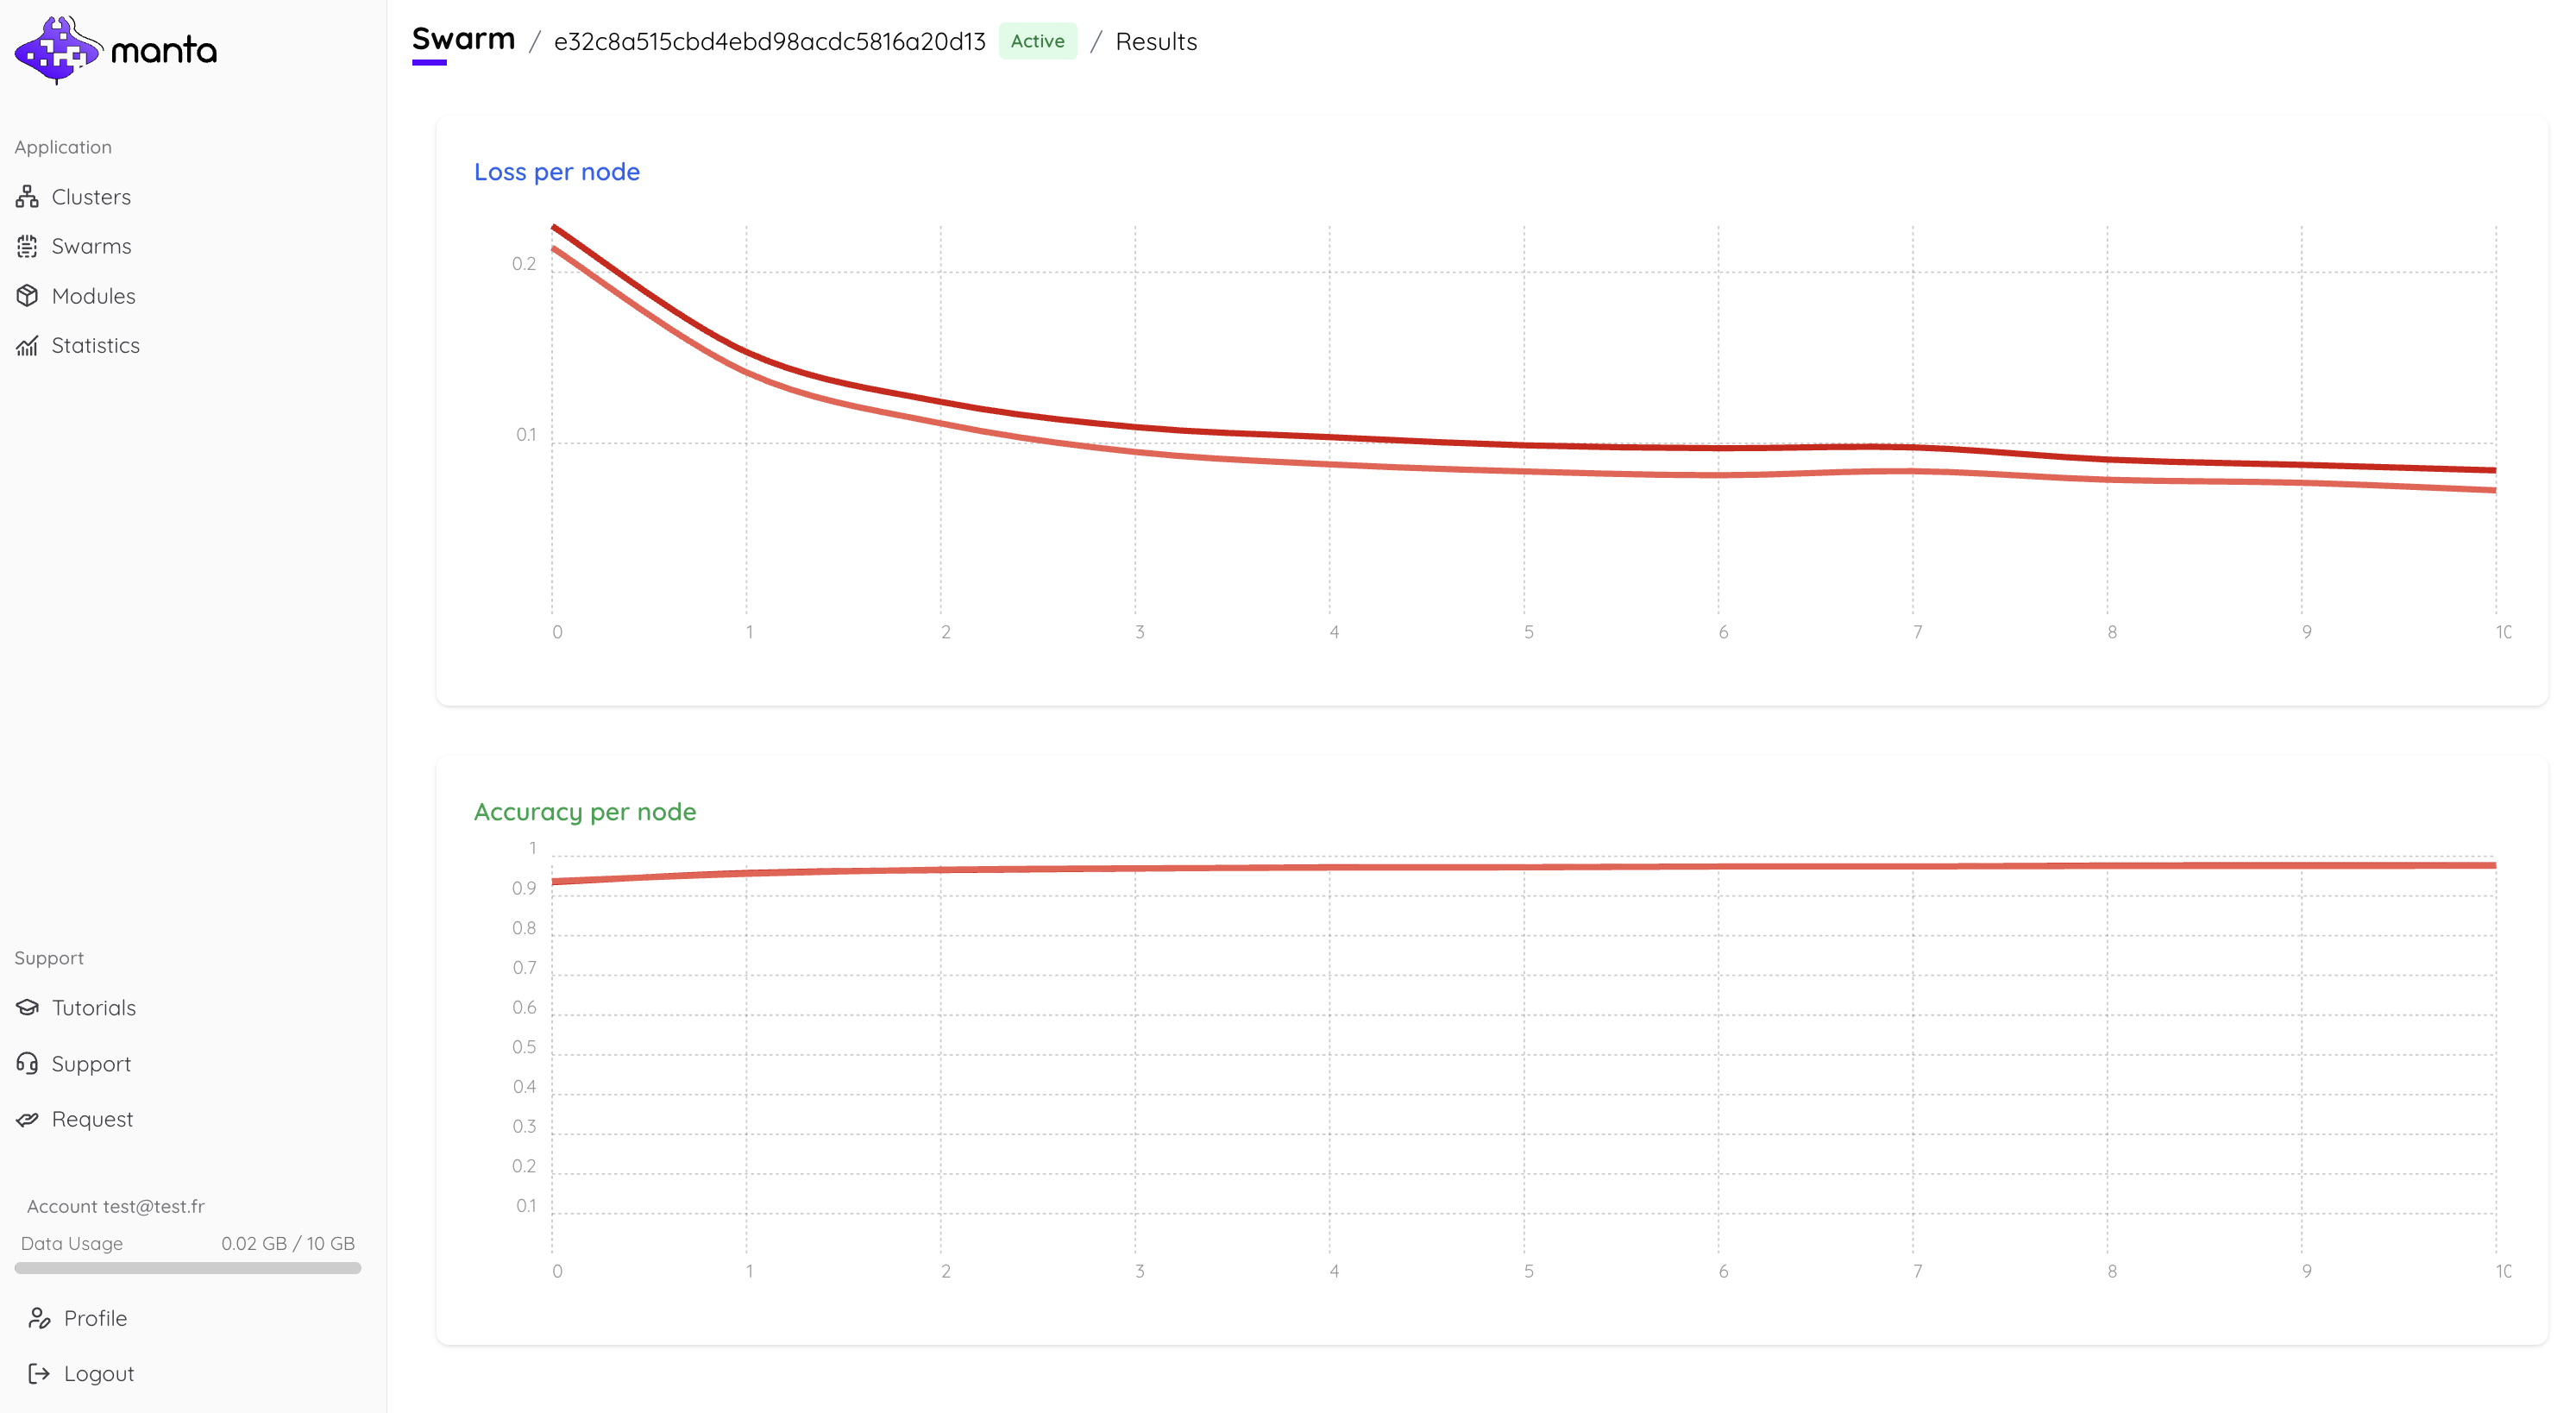Click the Modules cube icon

click(x=27, y=296)
